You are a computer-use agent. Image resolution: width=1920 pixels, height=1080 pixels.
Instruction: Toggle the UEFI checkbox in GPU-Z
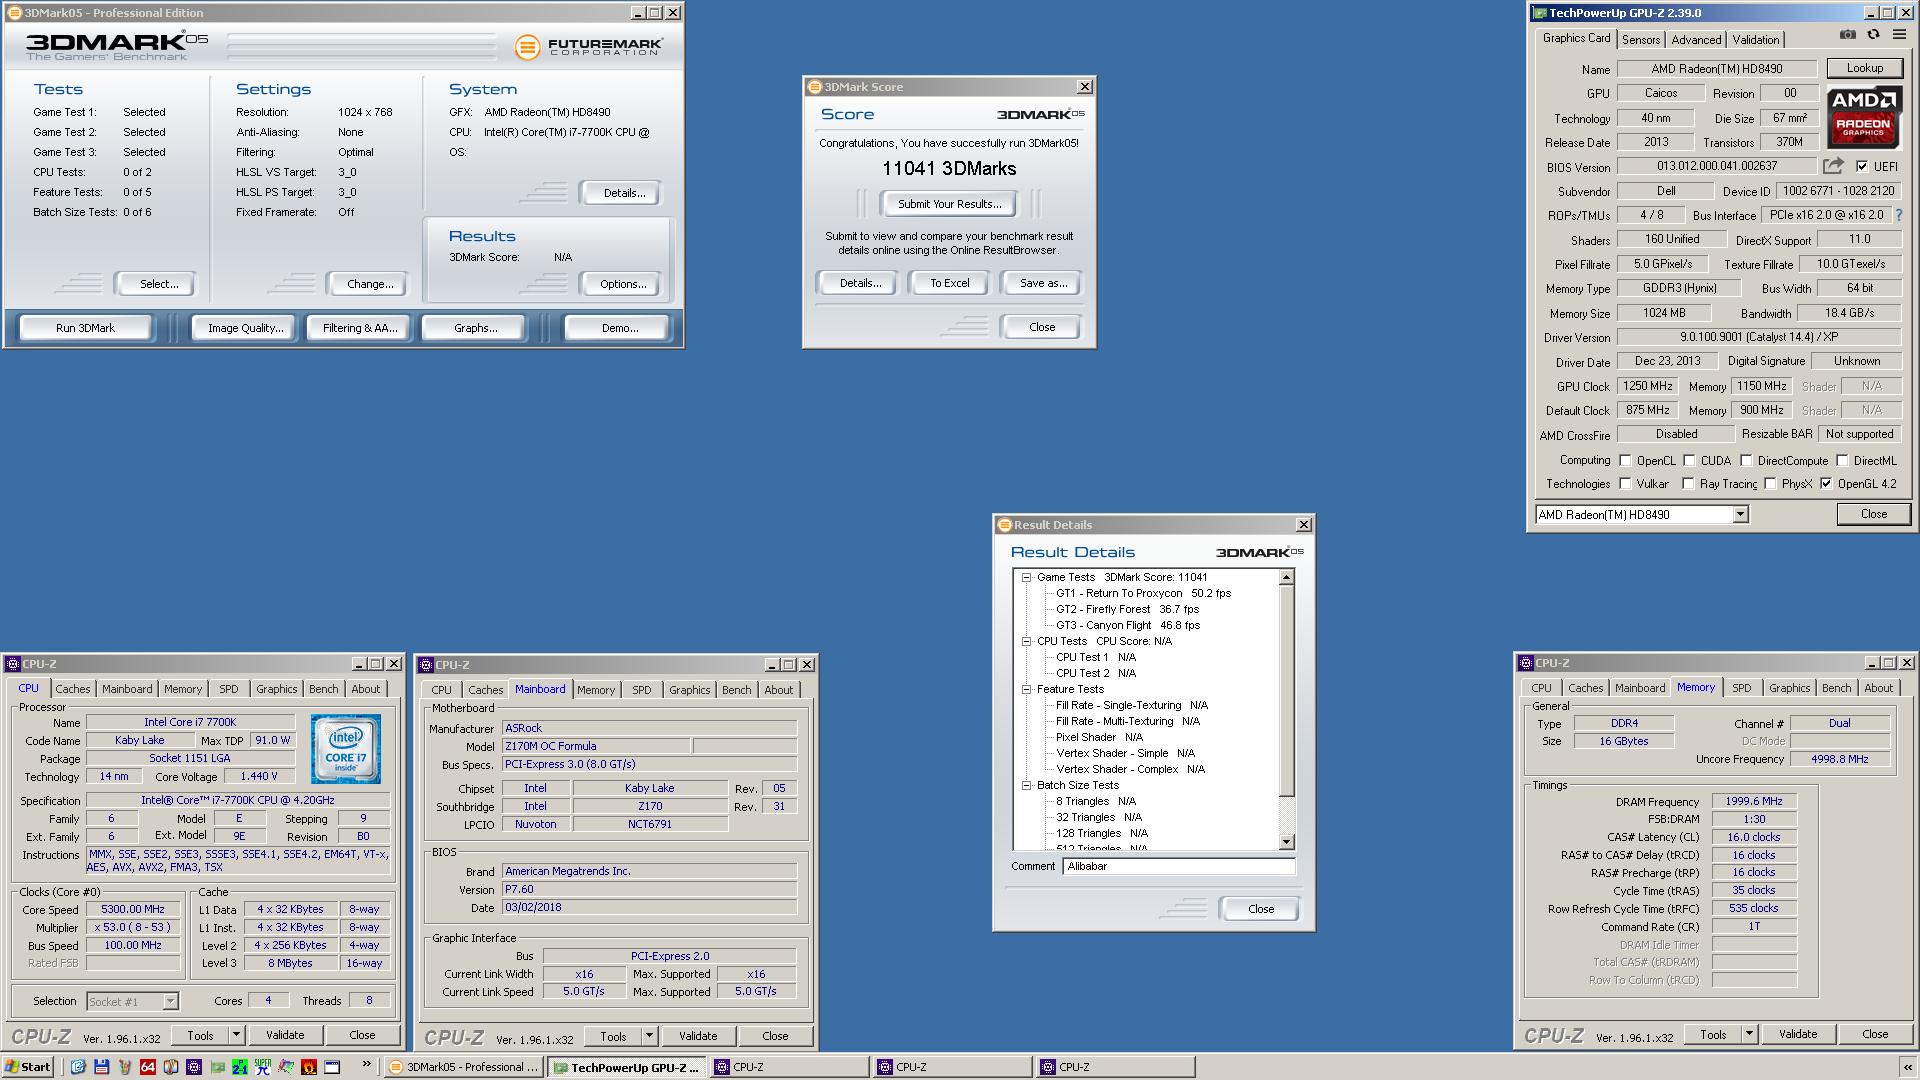[x=1862, y=166]
